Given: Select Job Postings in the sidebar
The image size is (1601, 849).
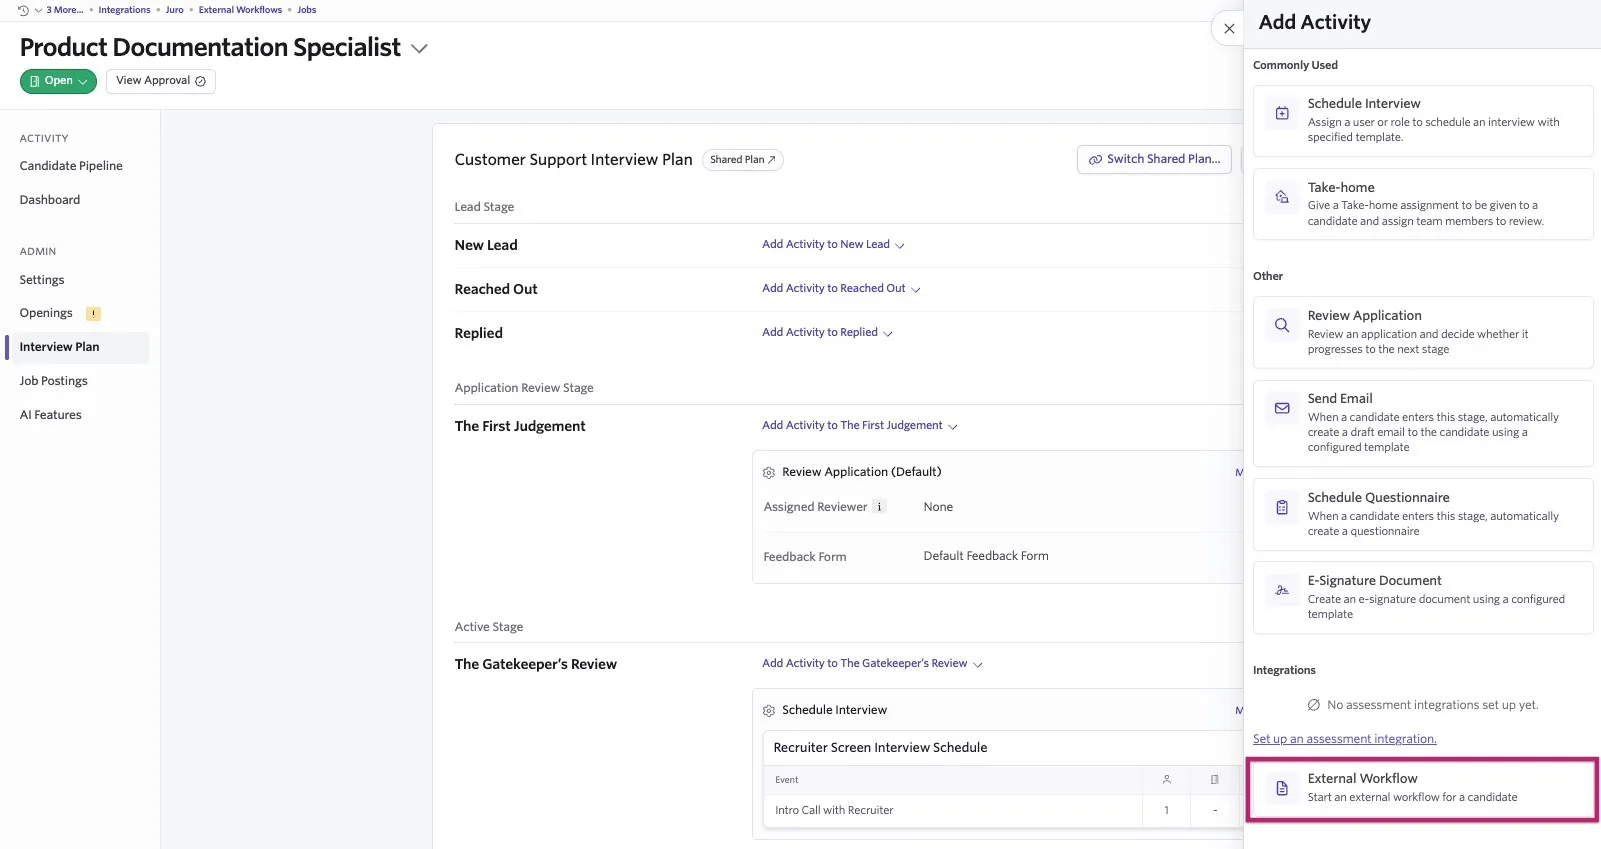Looking at the screenshot, I should [x=54, y=381].
